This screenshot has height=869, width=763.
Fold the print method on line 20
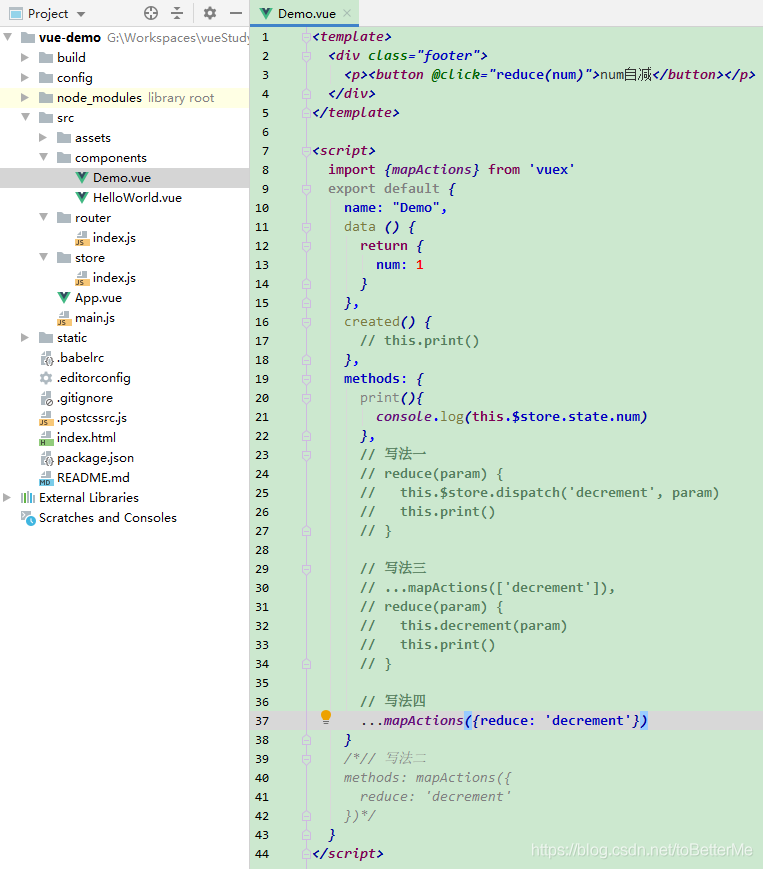pos(306,398)
